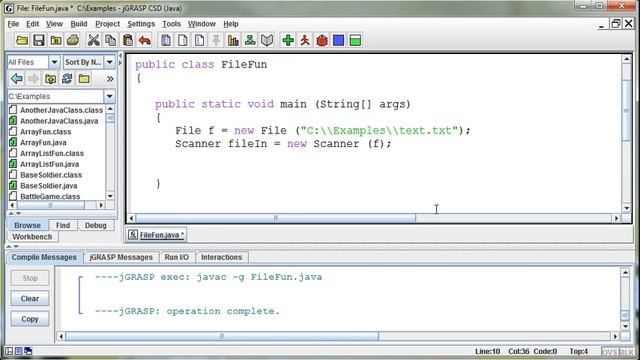This screenshot has width=640, height=360.
Task: Open the Project menu
Action: [107, 24]
